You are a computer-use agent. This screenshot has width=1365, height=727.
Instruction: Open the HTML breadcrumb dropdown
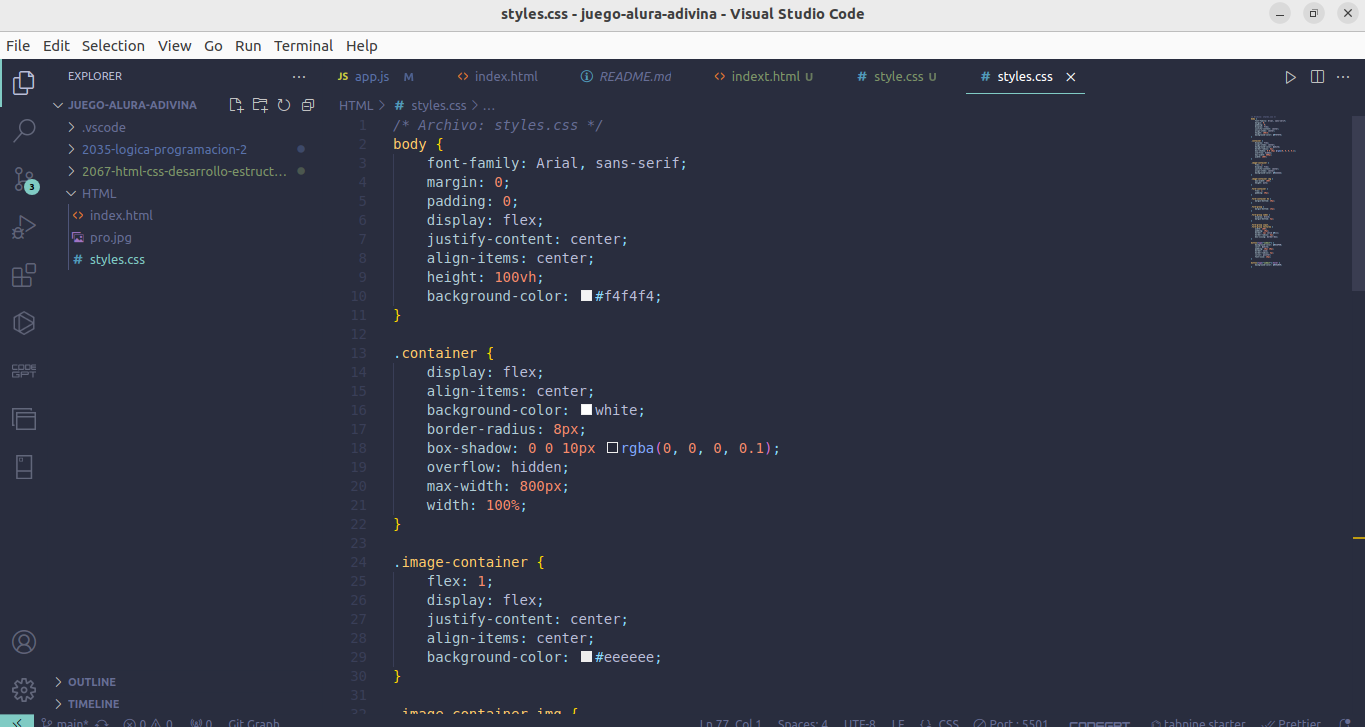355,105
